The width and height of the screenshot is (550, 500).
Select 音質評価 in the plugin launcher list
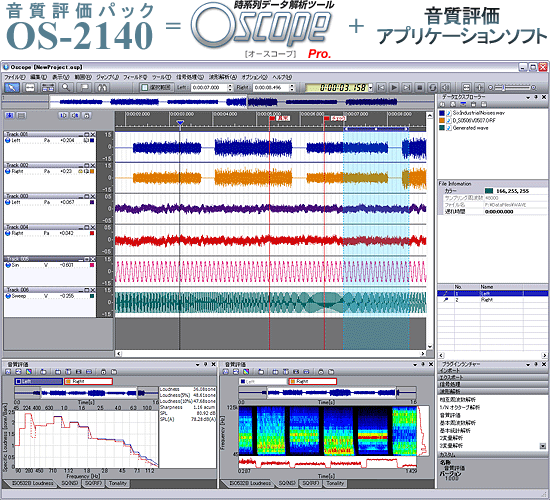coord(450,415)
